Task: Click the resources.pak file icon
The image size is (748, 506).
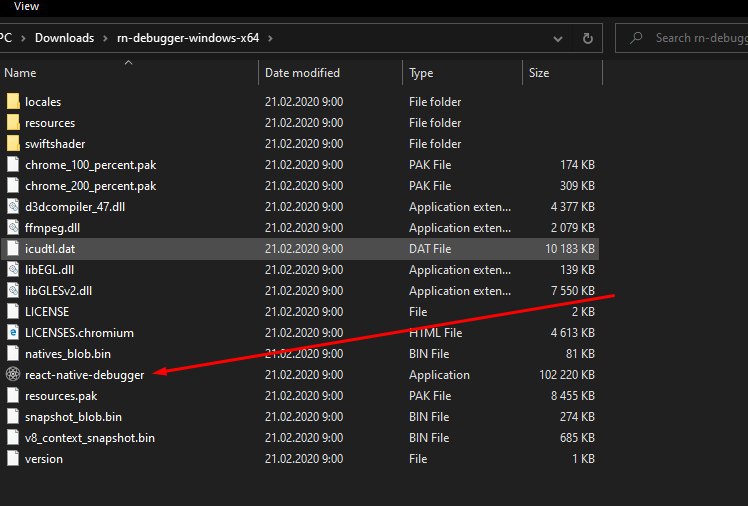Action: (13, 395)
